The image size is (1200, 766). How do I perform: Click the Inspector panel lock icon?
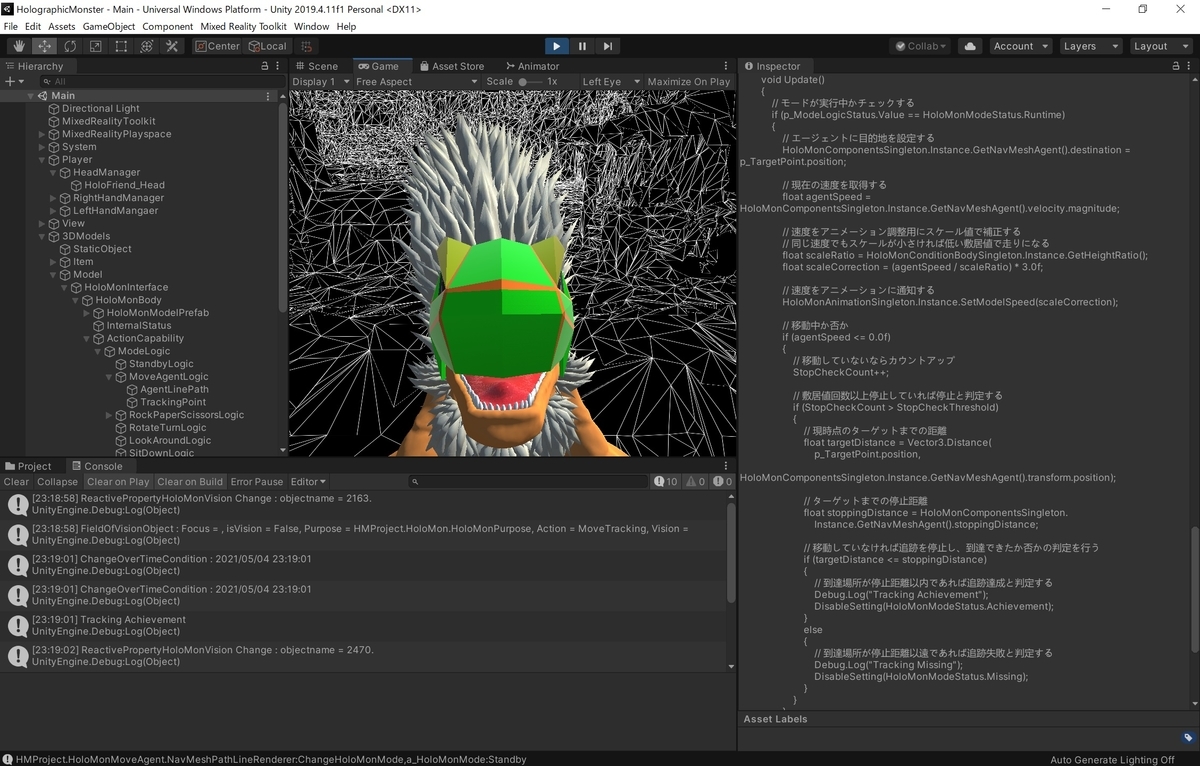click(x=1175, y=66)
